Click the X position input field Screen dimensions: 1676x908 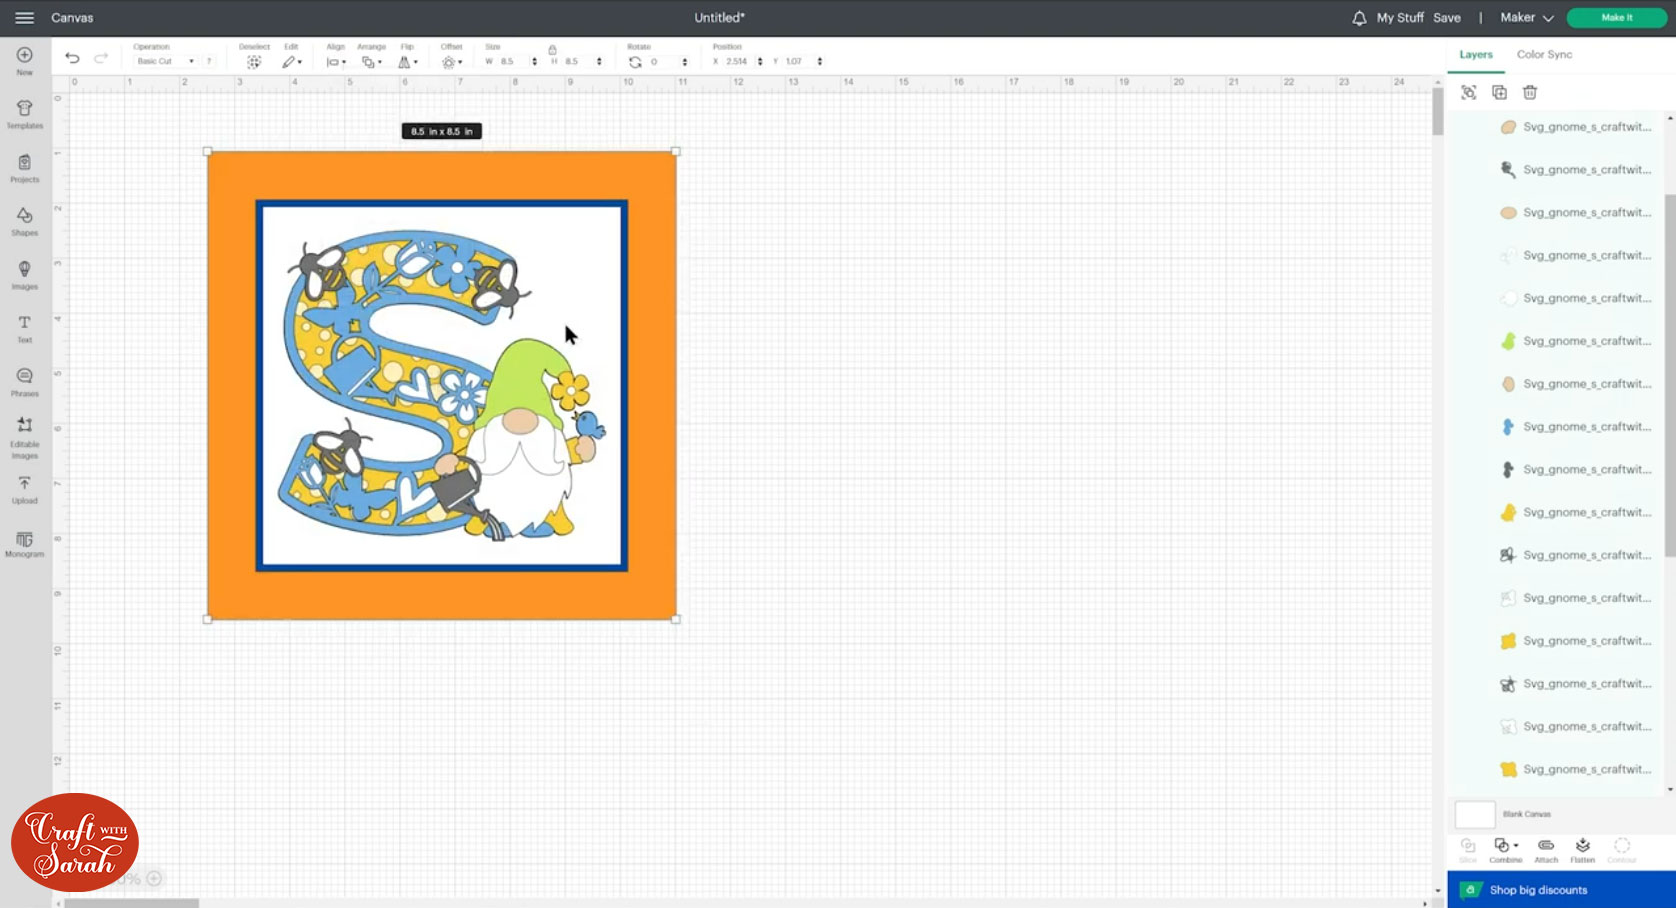pyautogui.click(x=739, y=62)
